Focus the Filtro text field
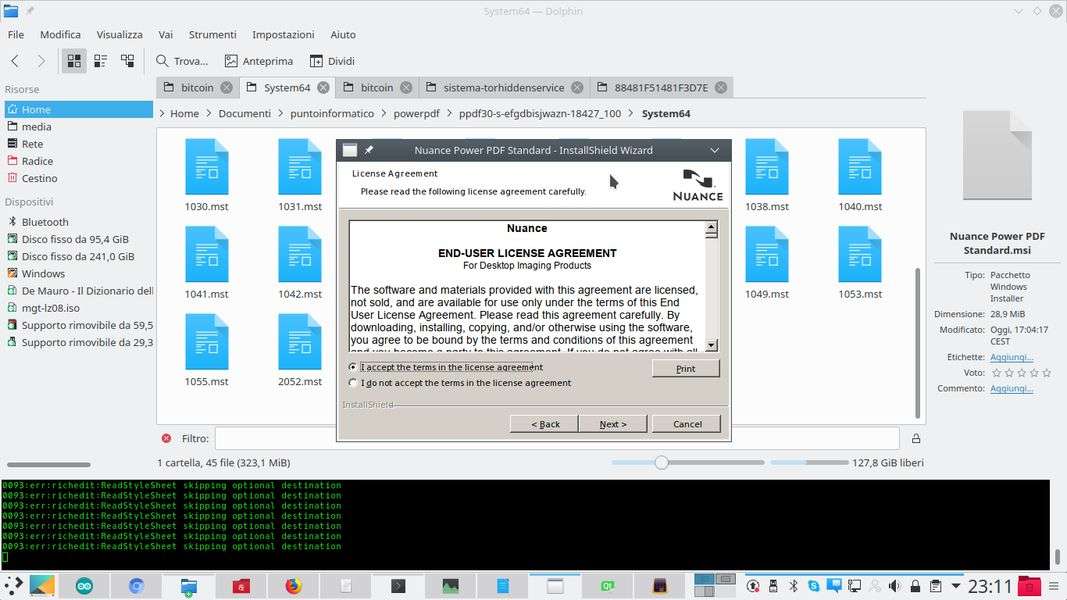 click(x=557, y=439)
